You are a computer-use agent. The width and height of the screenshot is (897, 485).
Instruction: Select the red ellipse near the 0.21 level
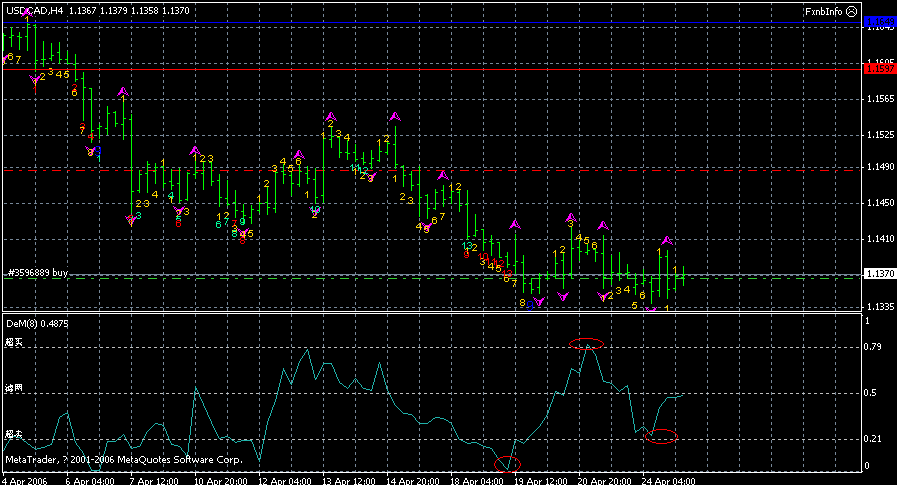(661, 435)
